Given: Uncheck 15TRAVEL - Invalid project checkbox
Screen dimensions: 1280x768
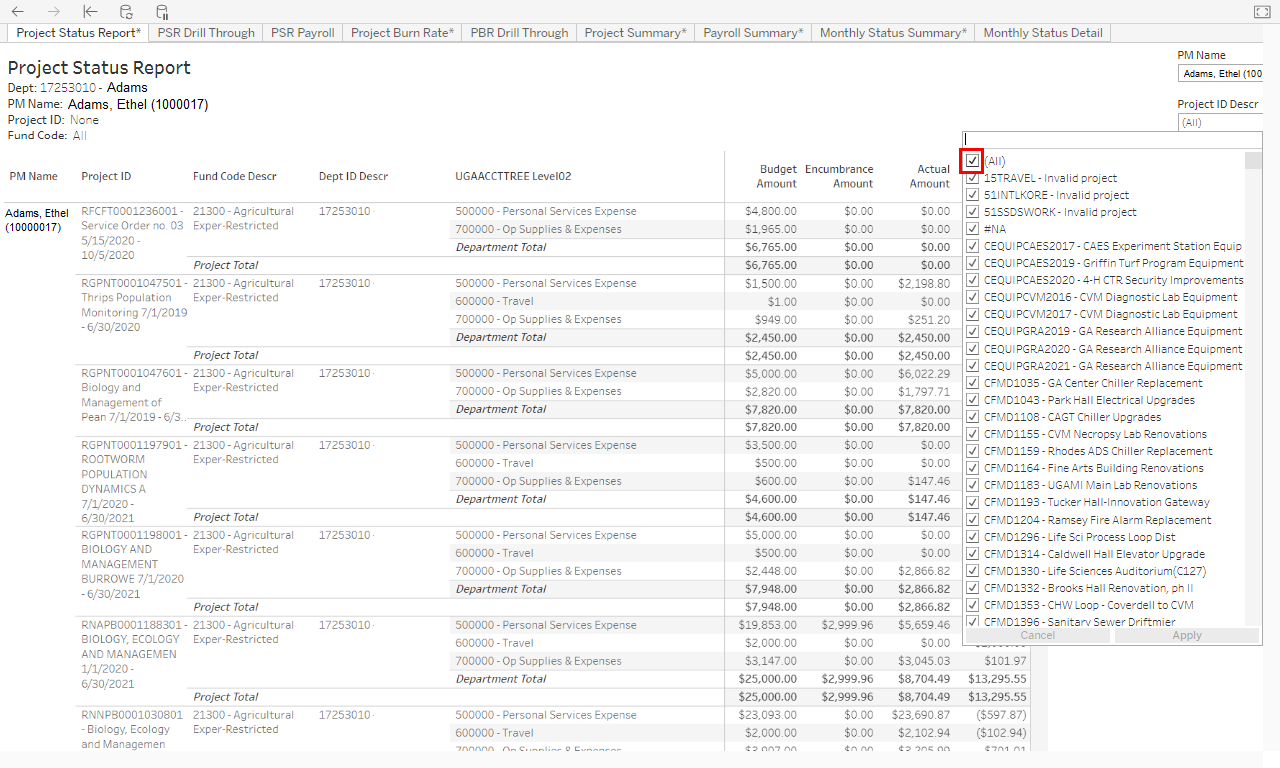Looking at the screenshot, I should tap(972, 178).
